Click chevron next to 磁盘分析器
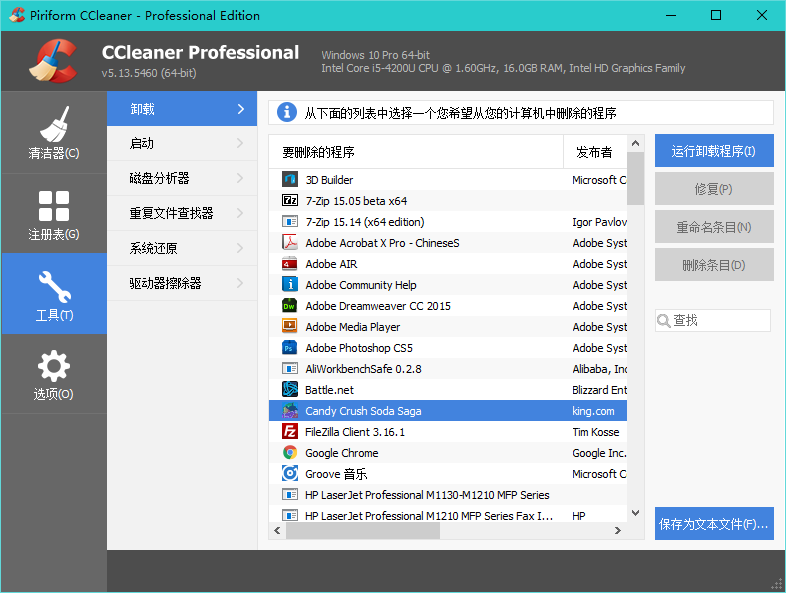786x593 pixels. tap(241, 178)
